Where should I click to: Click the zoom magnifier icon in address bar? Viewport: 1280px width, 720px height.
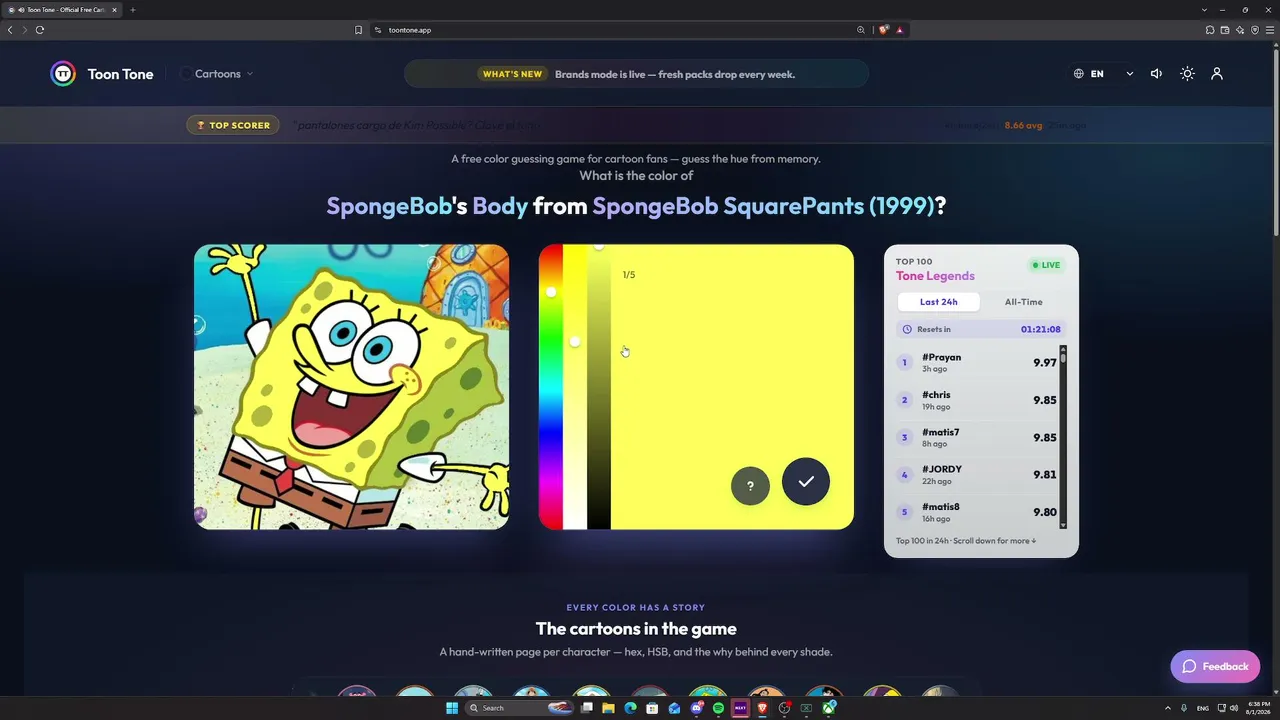coord(861,30)
